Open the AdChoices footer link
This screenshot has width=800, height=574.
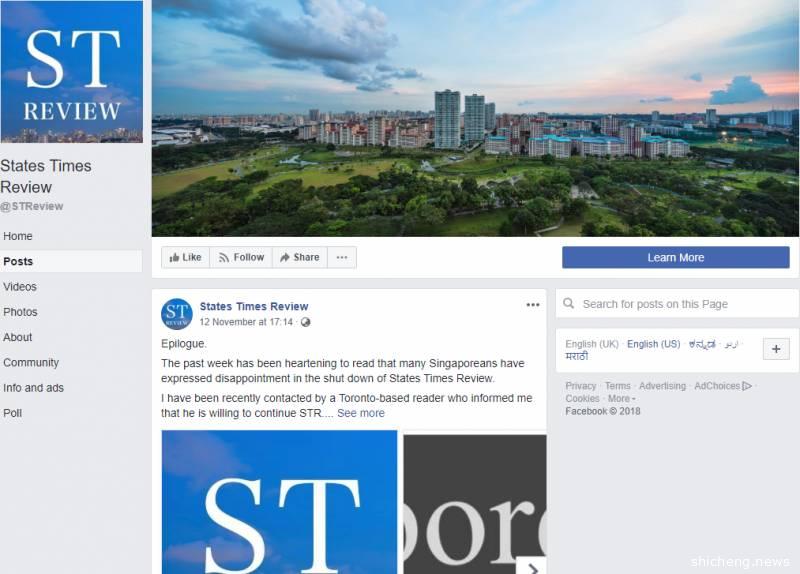[x=723, y=386]
